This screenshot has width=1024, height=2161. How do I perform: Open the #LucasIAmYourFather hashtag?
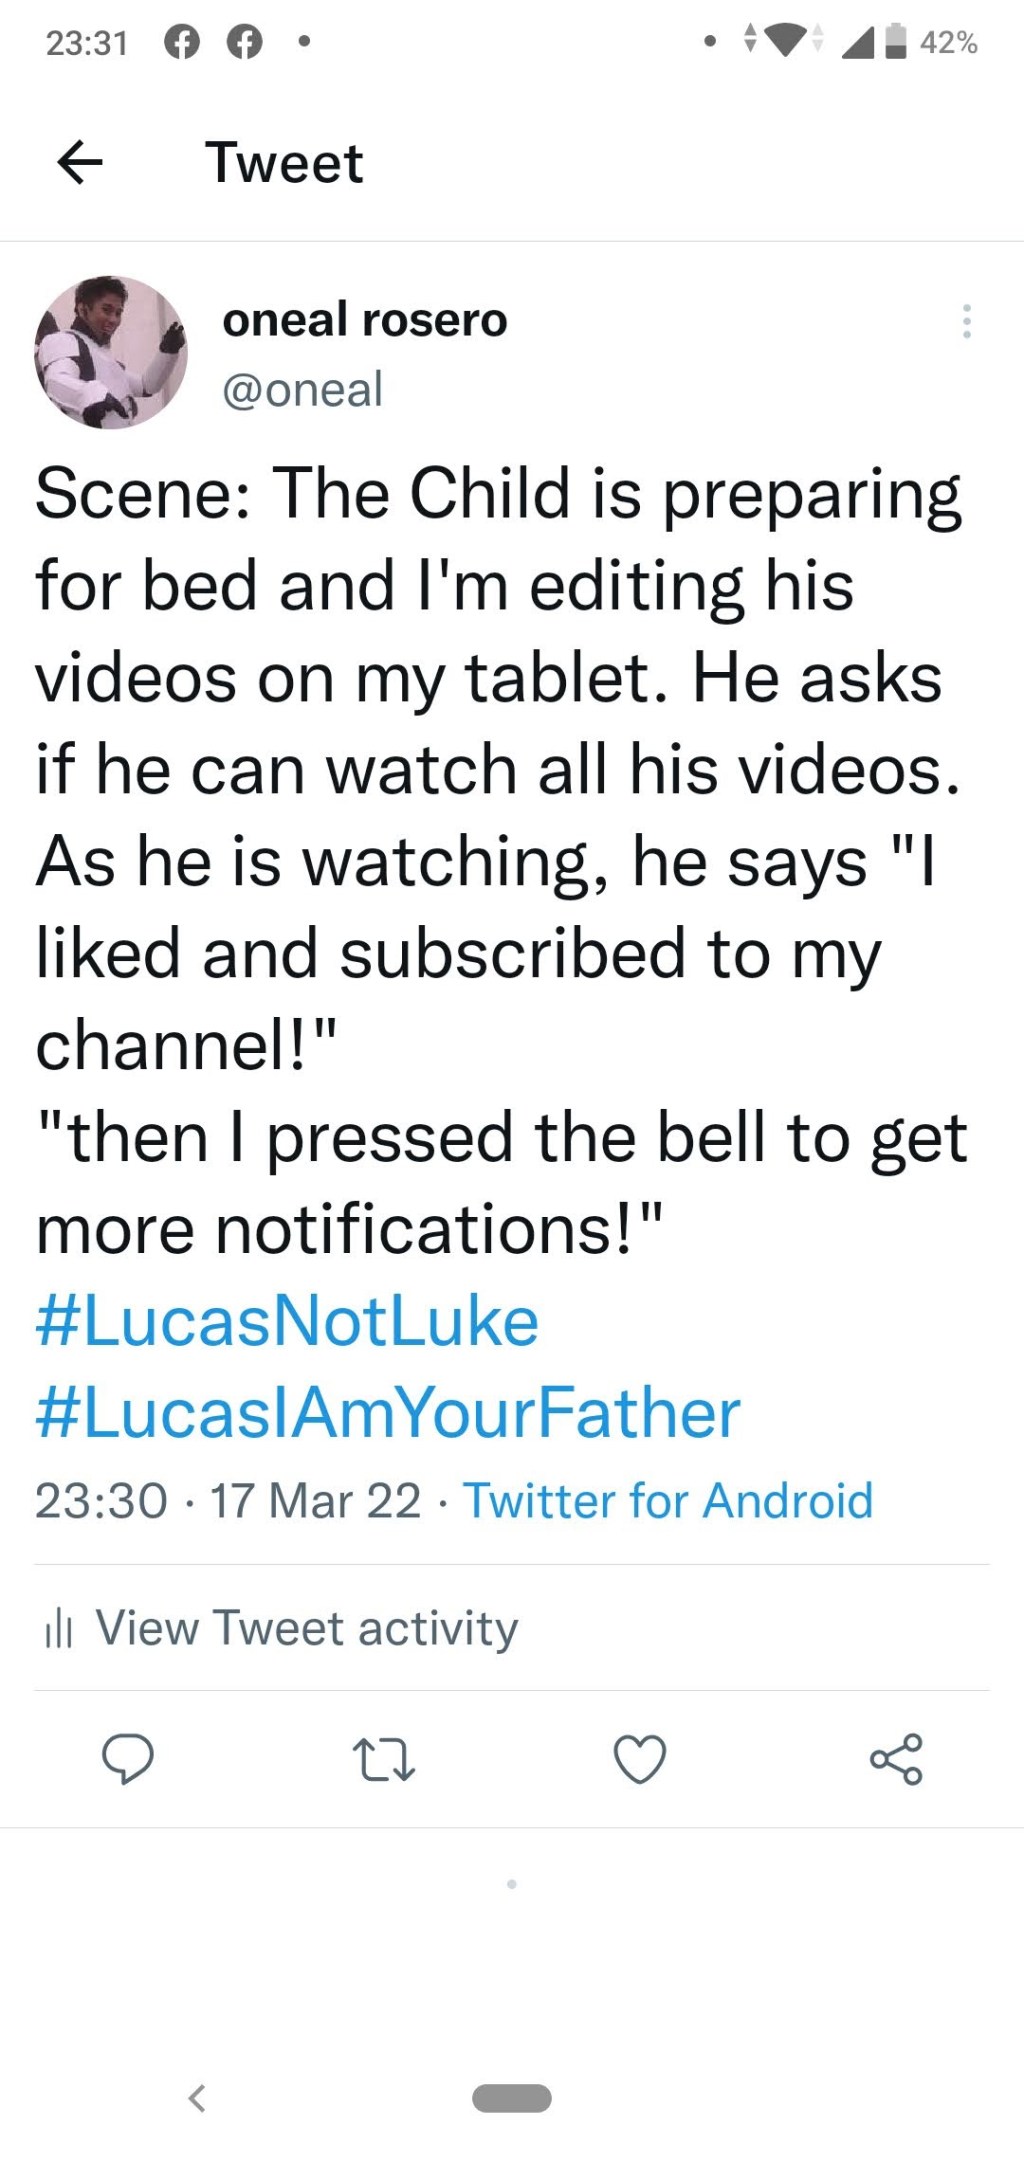point(388,1413)
